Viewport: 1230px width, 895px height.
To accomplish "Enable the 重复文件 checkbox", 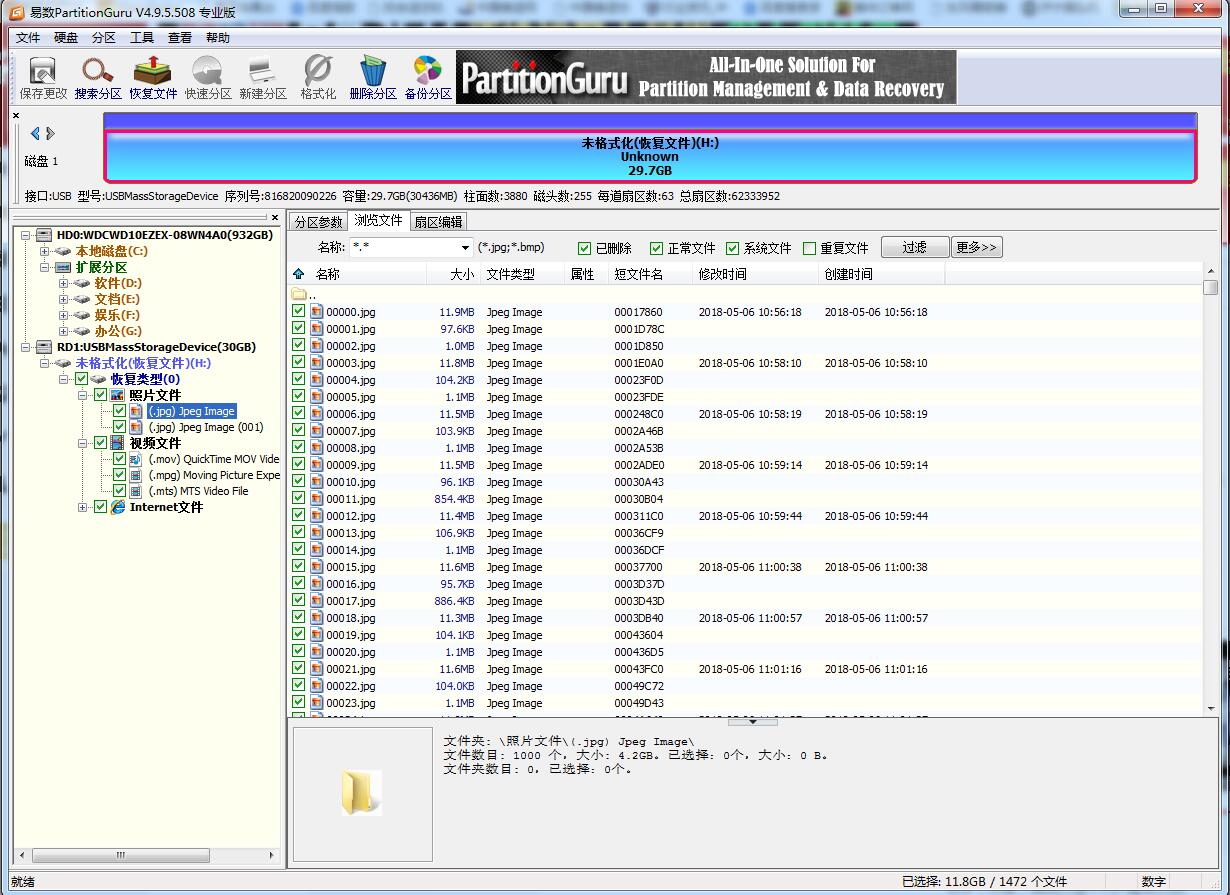I will coord(809,248).
